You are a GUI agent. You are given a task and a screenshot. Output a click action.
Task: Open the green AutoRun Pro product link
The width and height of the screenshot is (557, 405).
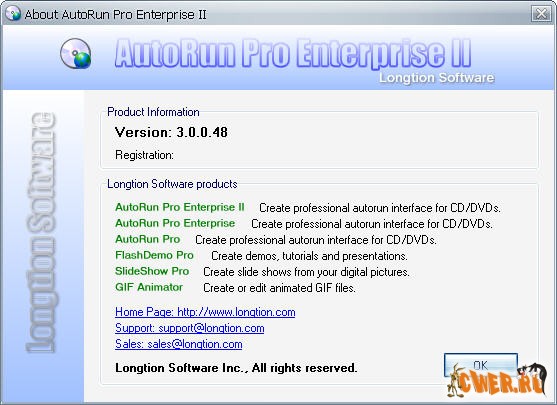point(147,239)
